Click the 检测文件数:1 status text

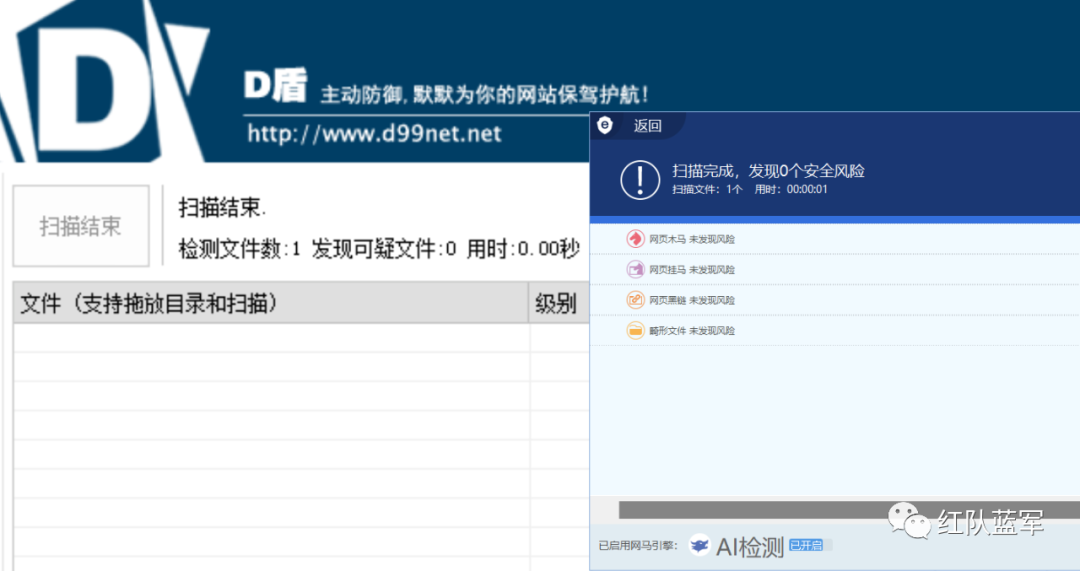pos(240,248)
